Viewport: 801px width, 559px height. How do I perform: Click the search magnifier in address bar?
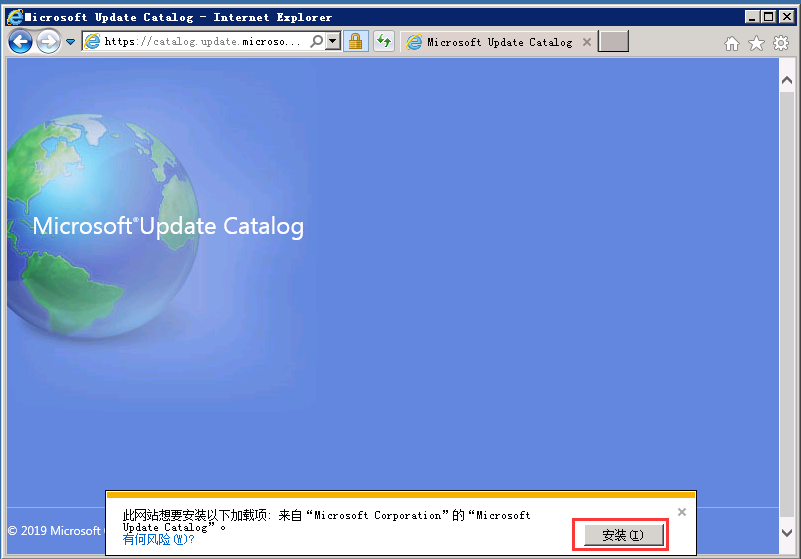tap(316, 42)
